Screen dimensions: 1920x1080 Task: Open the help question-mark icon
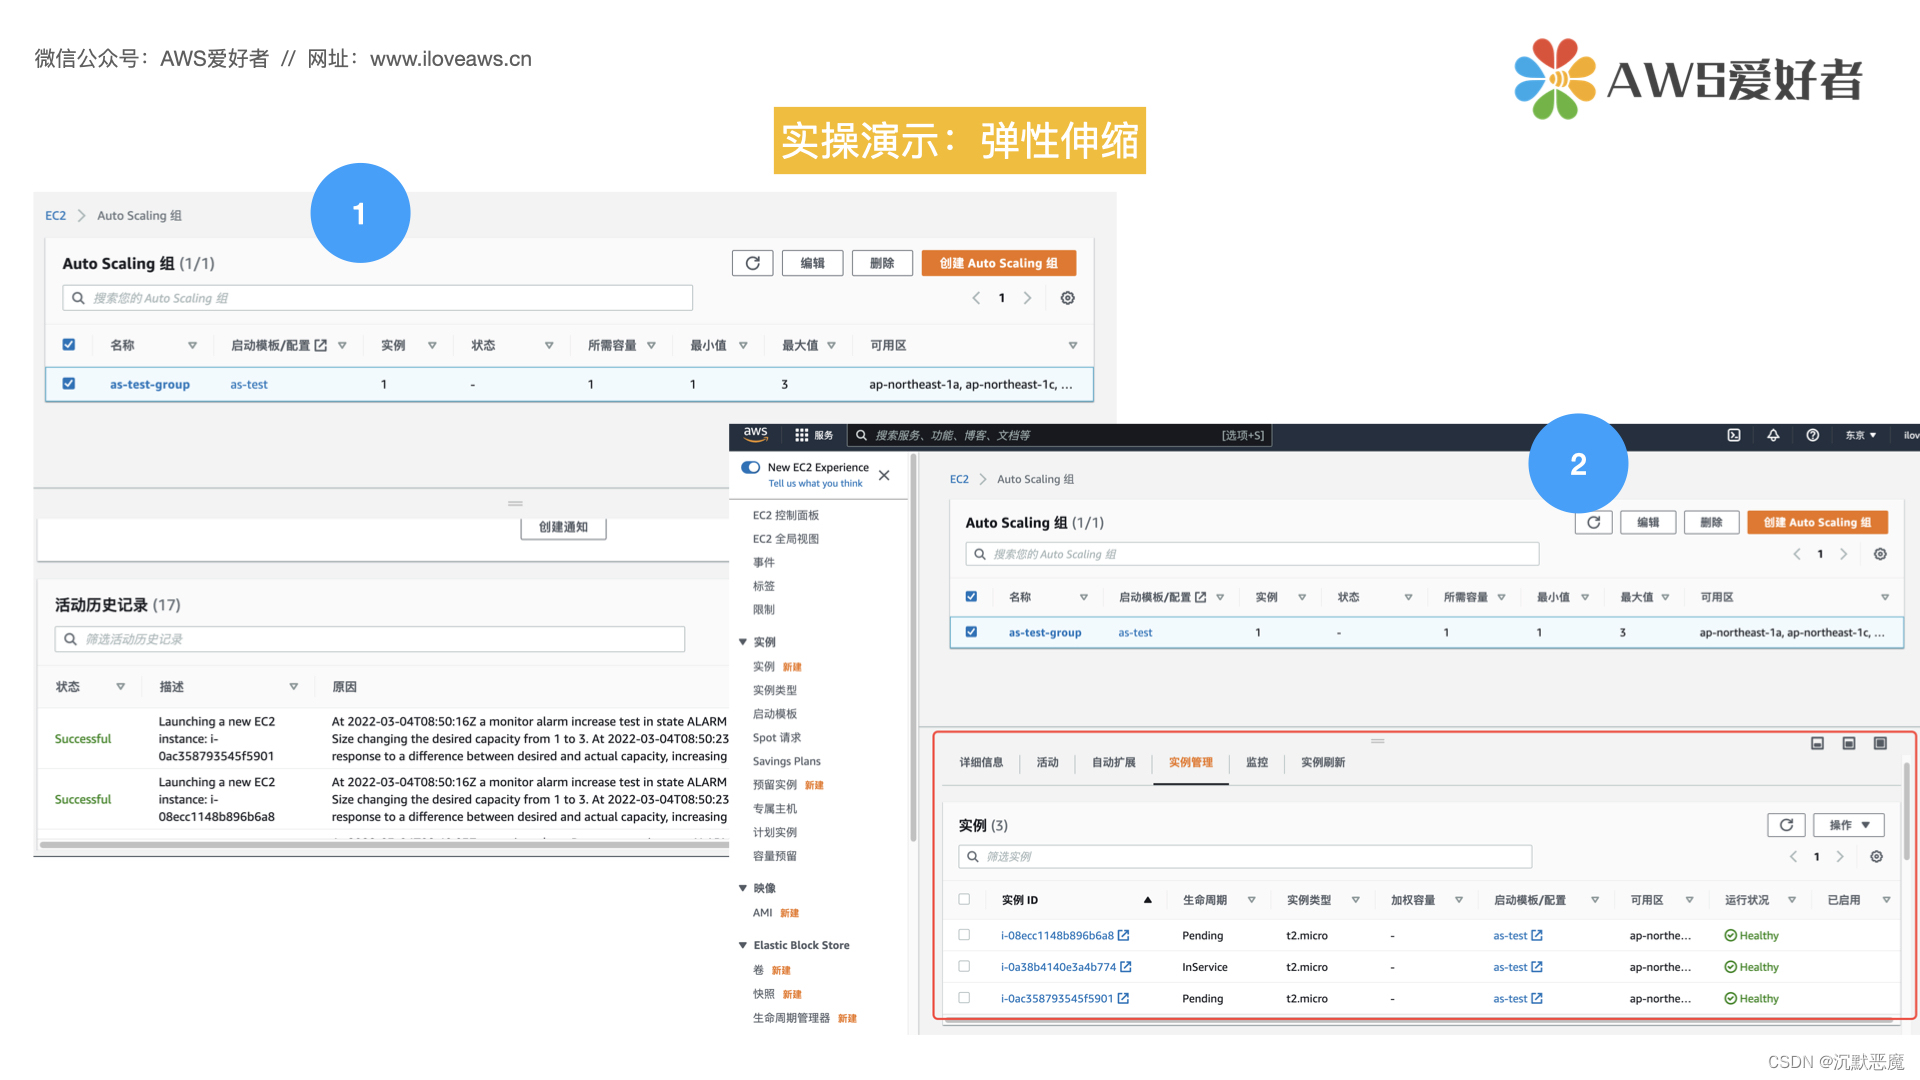1812,435
